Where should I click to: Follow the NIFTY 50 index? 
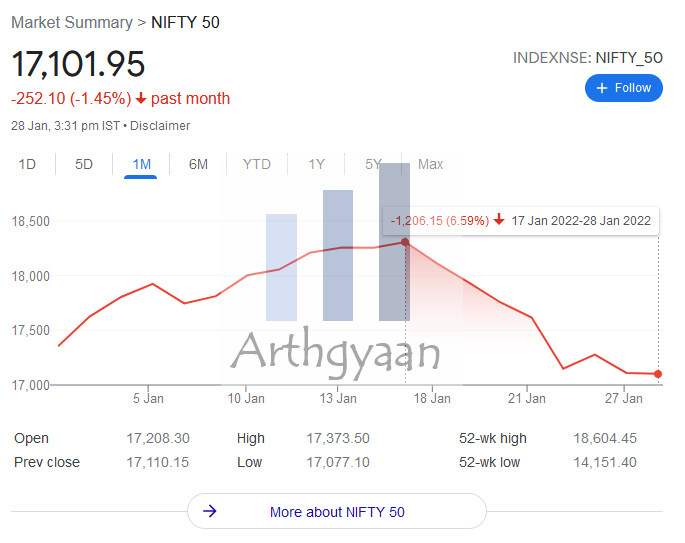(624, 88)
